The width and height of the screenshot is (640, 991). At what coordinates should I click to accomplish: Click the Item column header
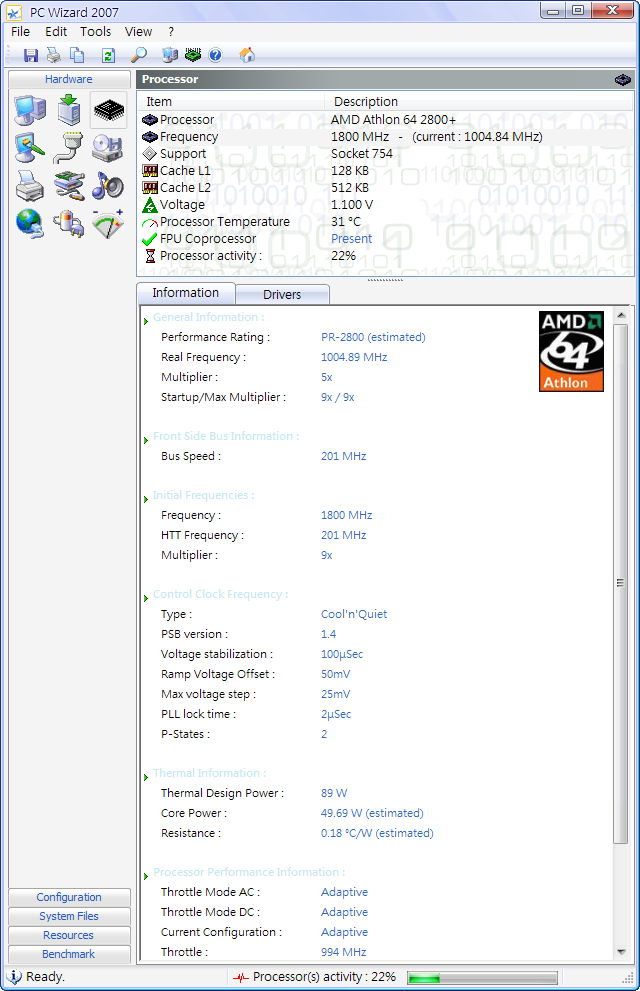pyautogui.click(x=231, y=102)
